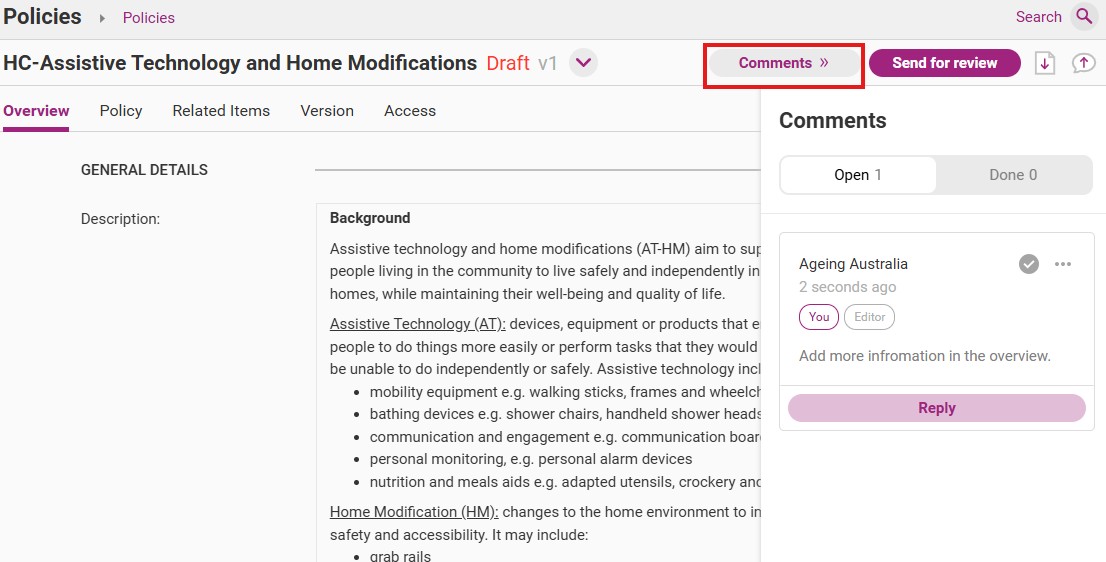Expand the version dropdown chevron
This screenshot has height=562, width=1106.
[583, 63]
